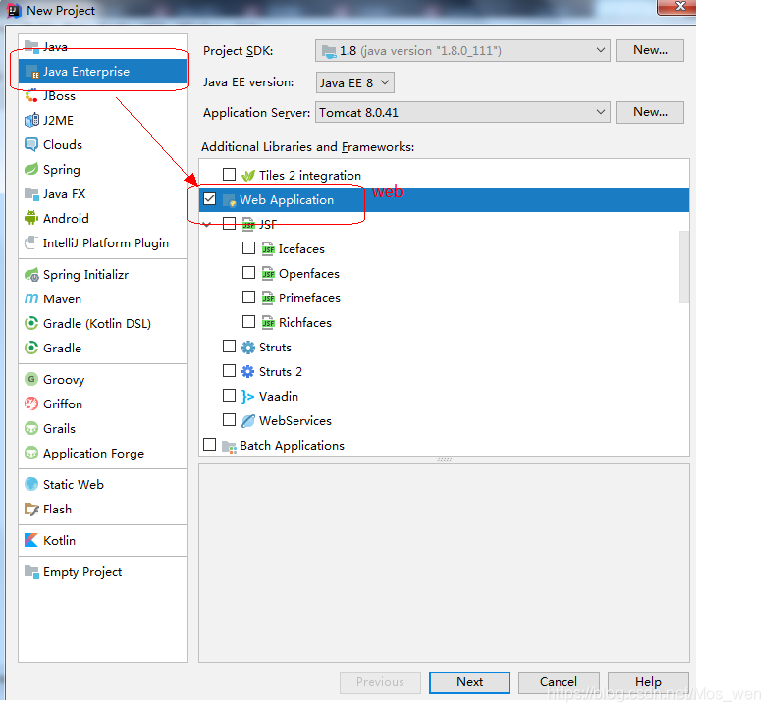This screenshot has height=712, width=770.
Task: Click the Java Enterprise icon
Action: [31, 72]
